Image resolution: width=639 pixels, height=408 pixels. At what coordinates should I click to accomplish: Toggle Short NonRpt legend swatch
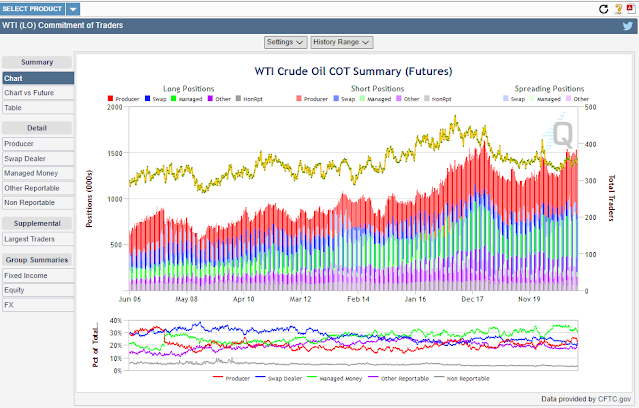[427, 99]
